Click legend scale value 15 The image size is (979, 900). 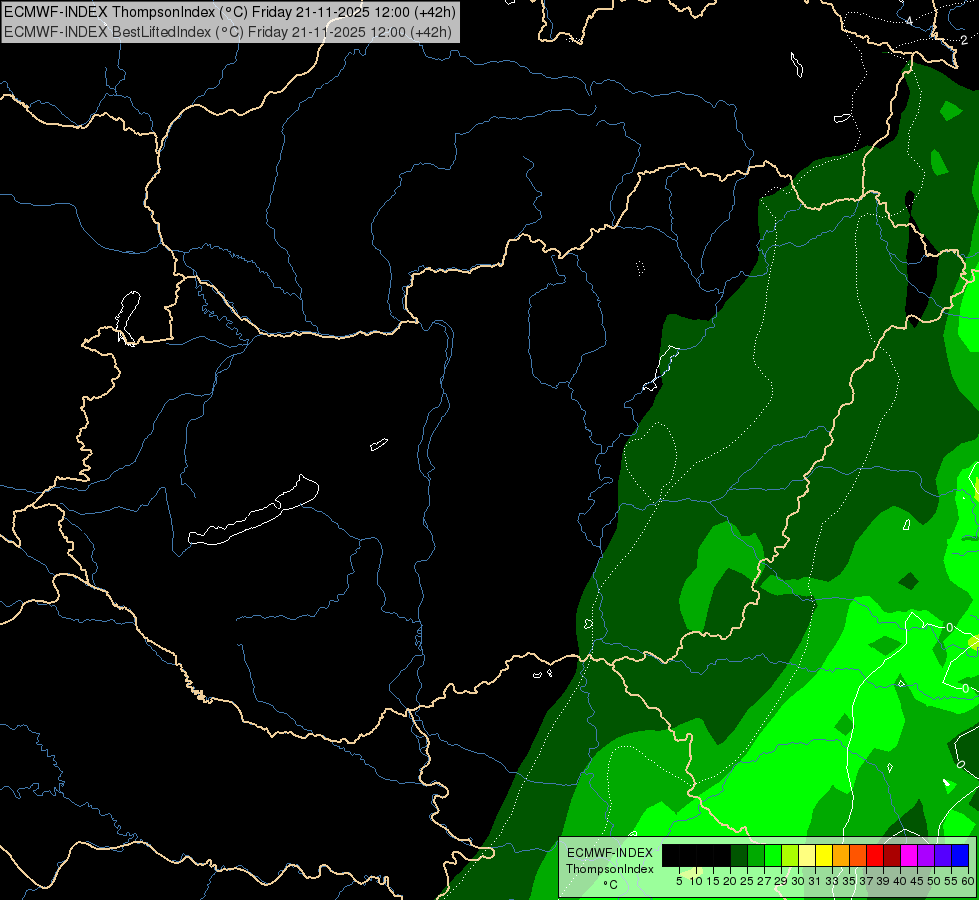[713, 881]
